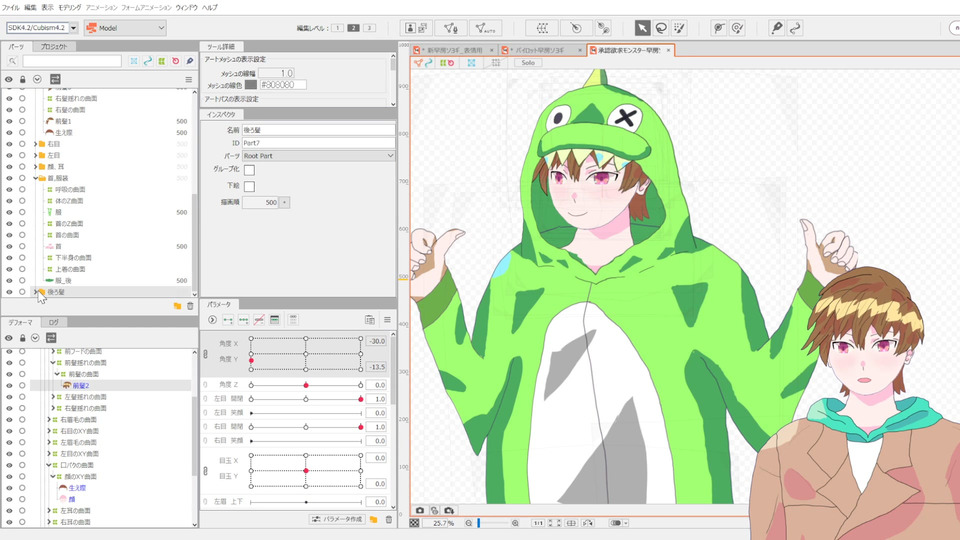Open SDK4.2/Cubism4.2 version dropdown

pos(73,28)
